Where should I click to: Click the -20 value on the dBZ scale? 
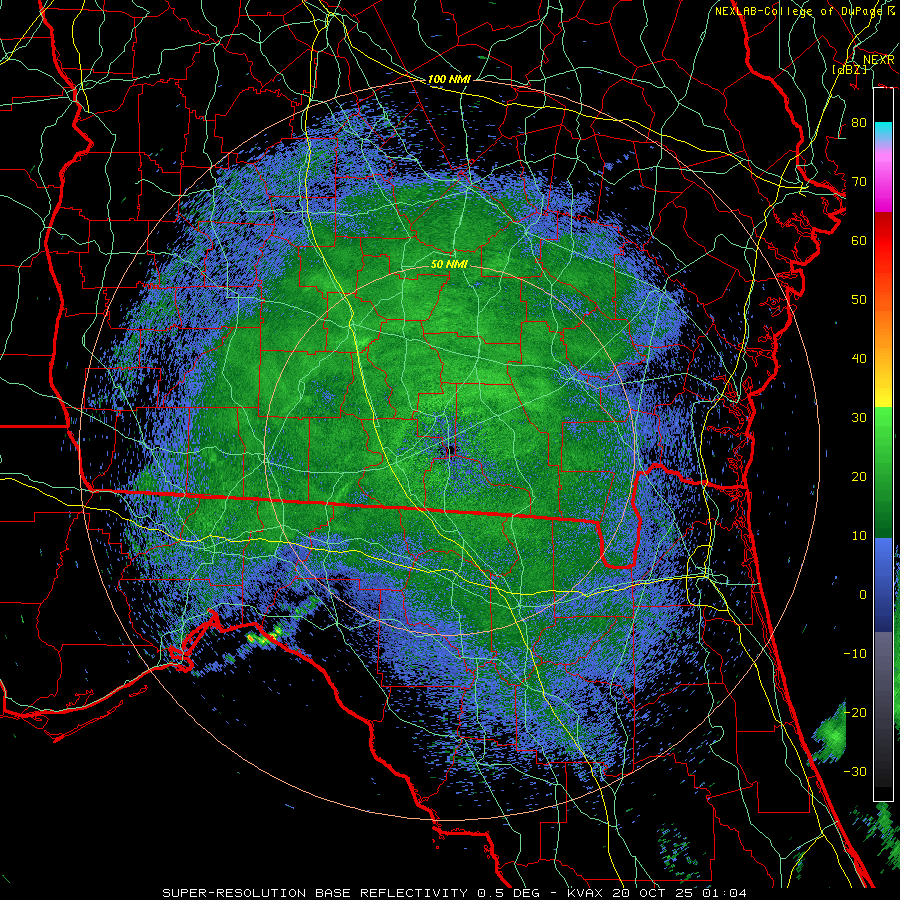[855, 712]
